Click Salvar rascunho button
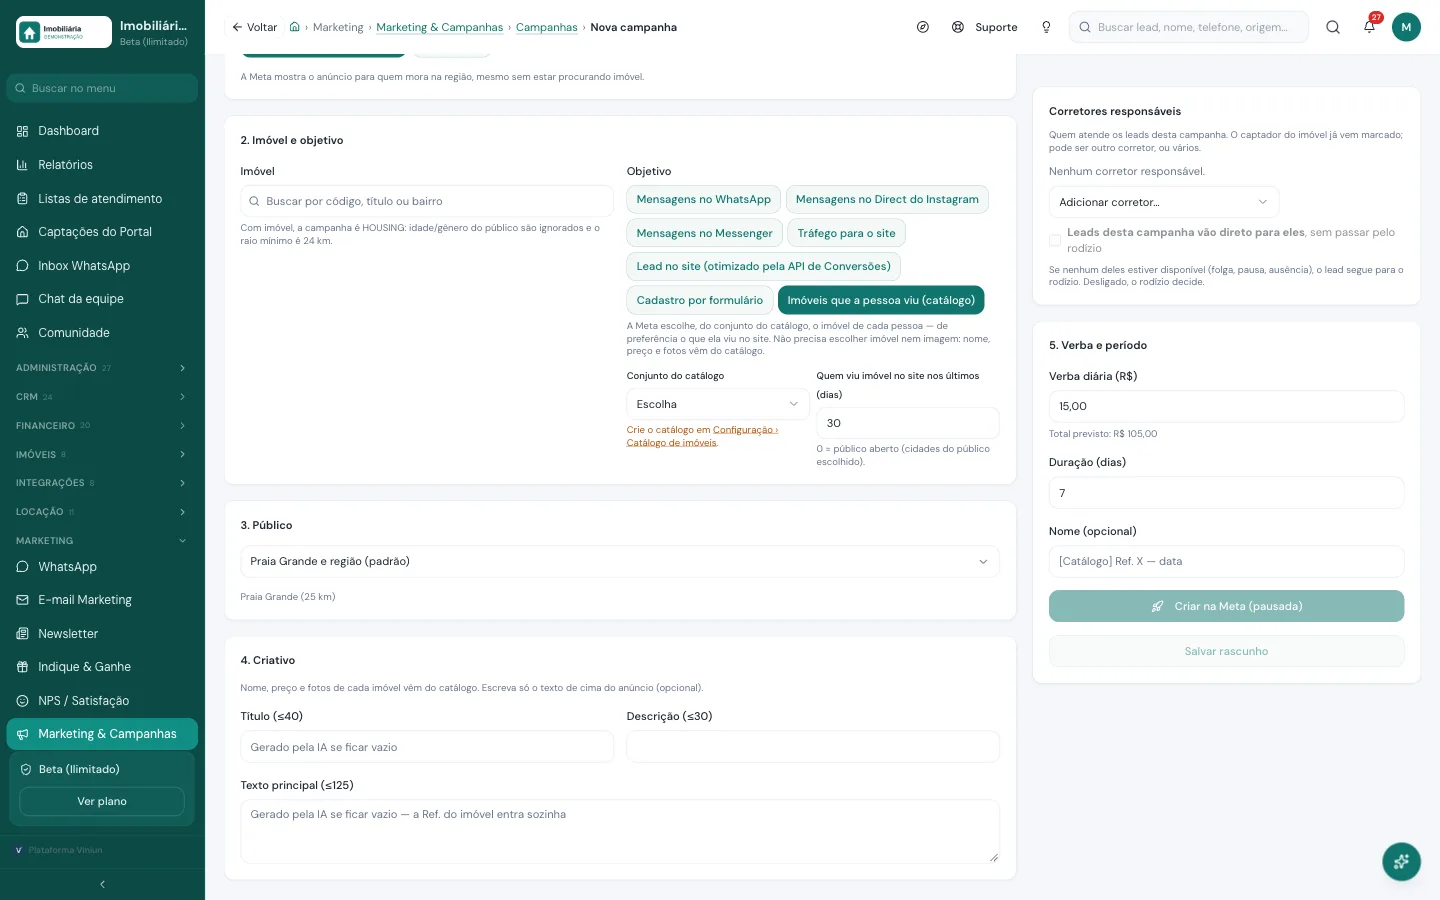This screenshot has height=900, width=1440. point(1226,651)
